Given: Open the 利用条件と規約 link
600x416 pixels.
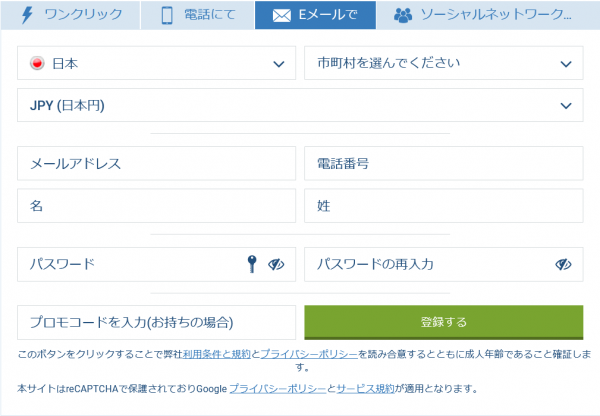Looking at the screenshot, I should pos(217,354).
